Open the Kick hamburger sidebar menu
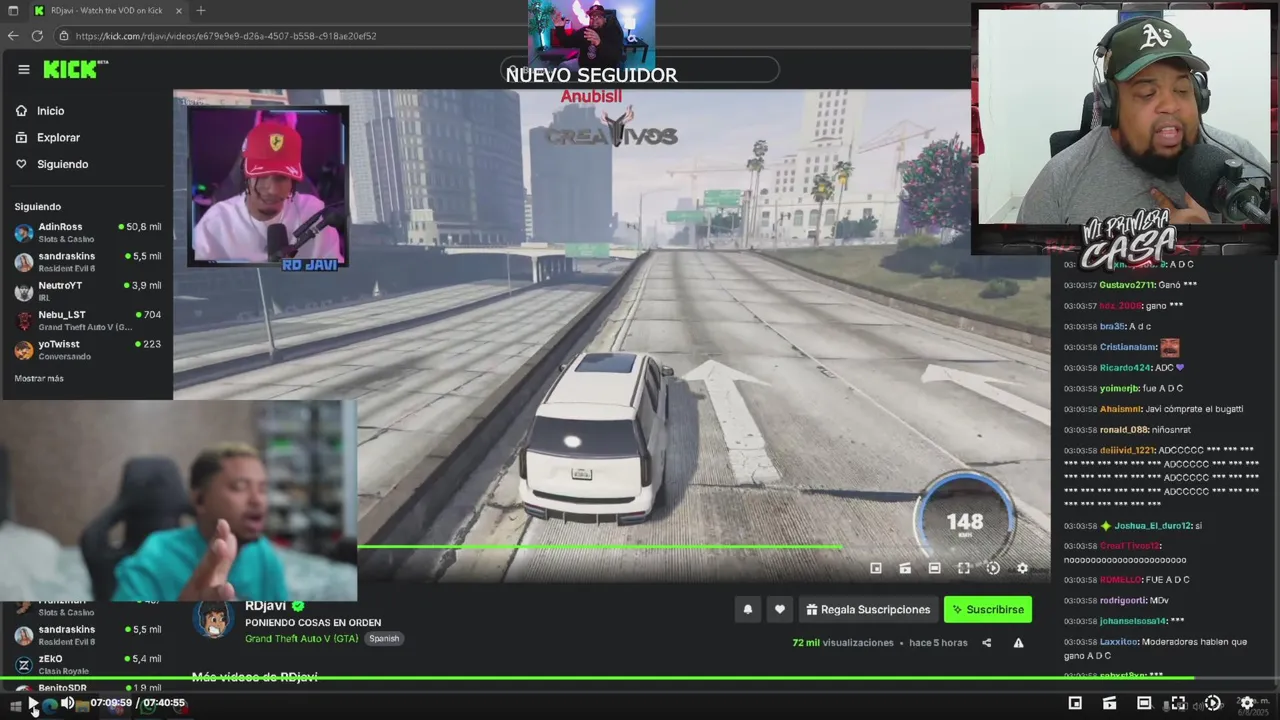Viewport: 1280px width, 720px height. click(x=24, y=70)
